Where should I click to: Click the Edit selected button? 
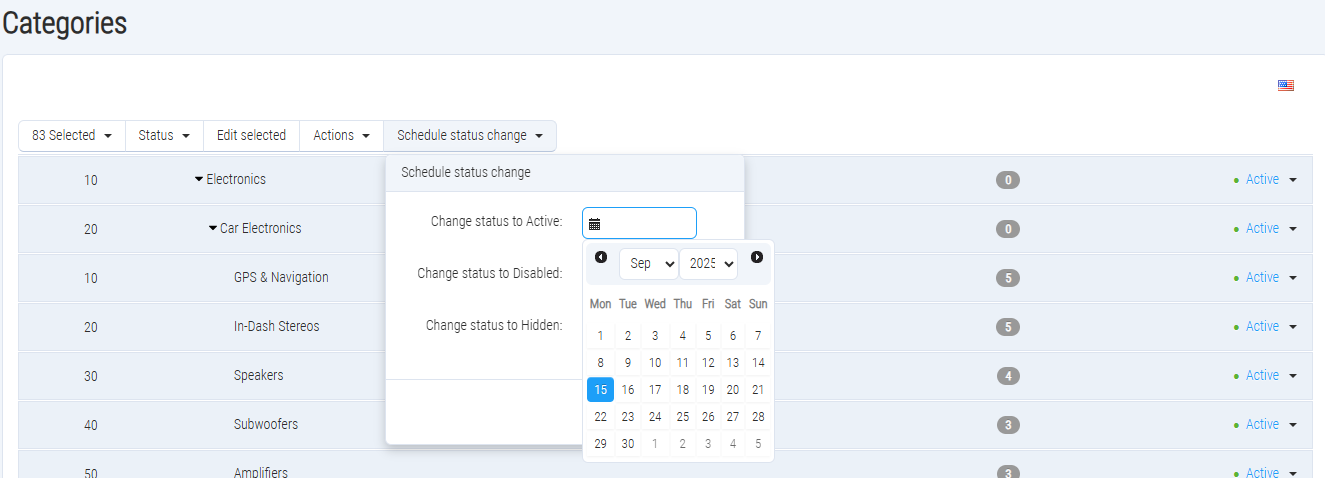point(251,136)
